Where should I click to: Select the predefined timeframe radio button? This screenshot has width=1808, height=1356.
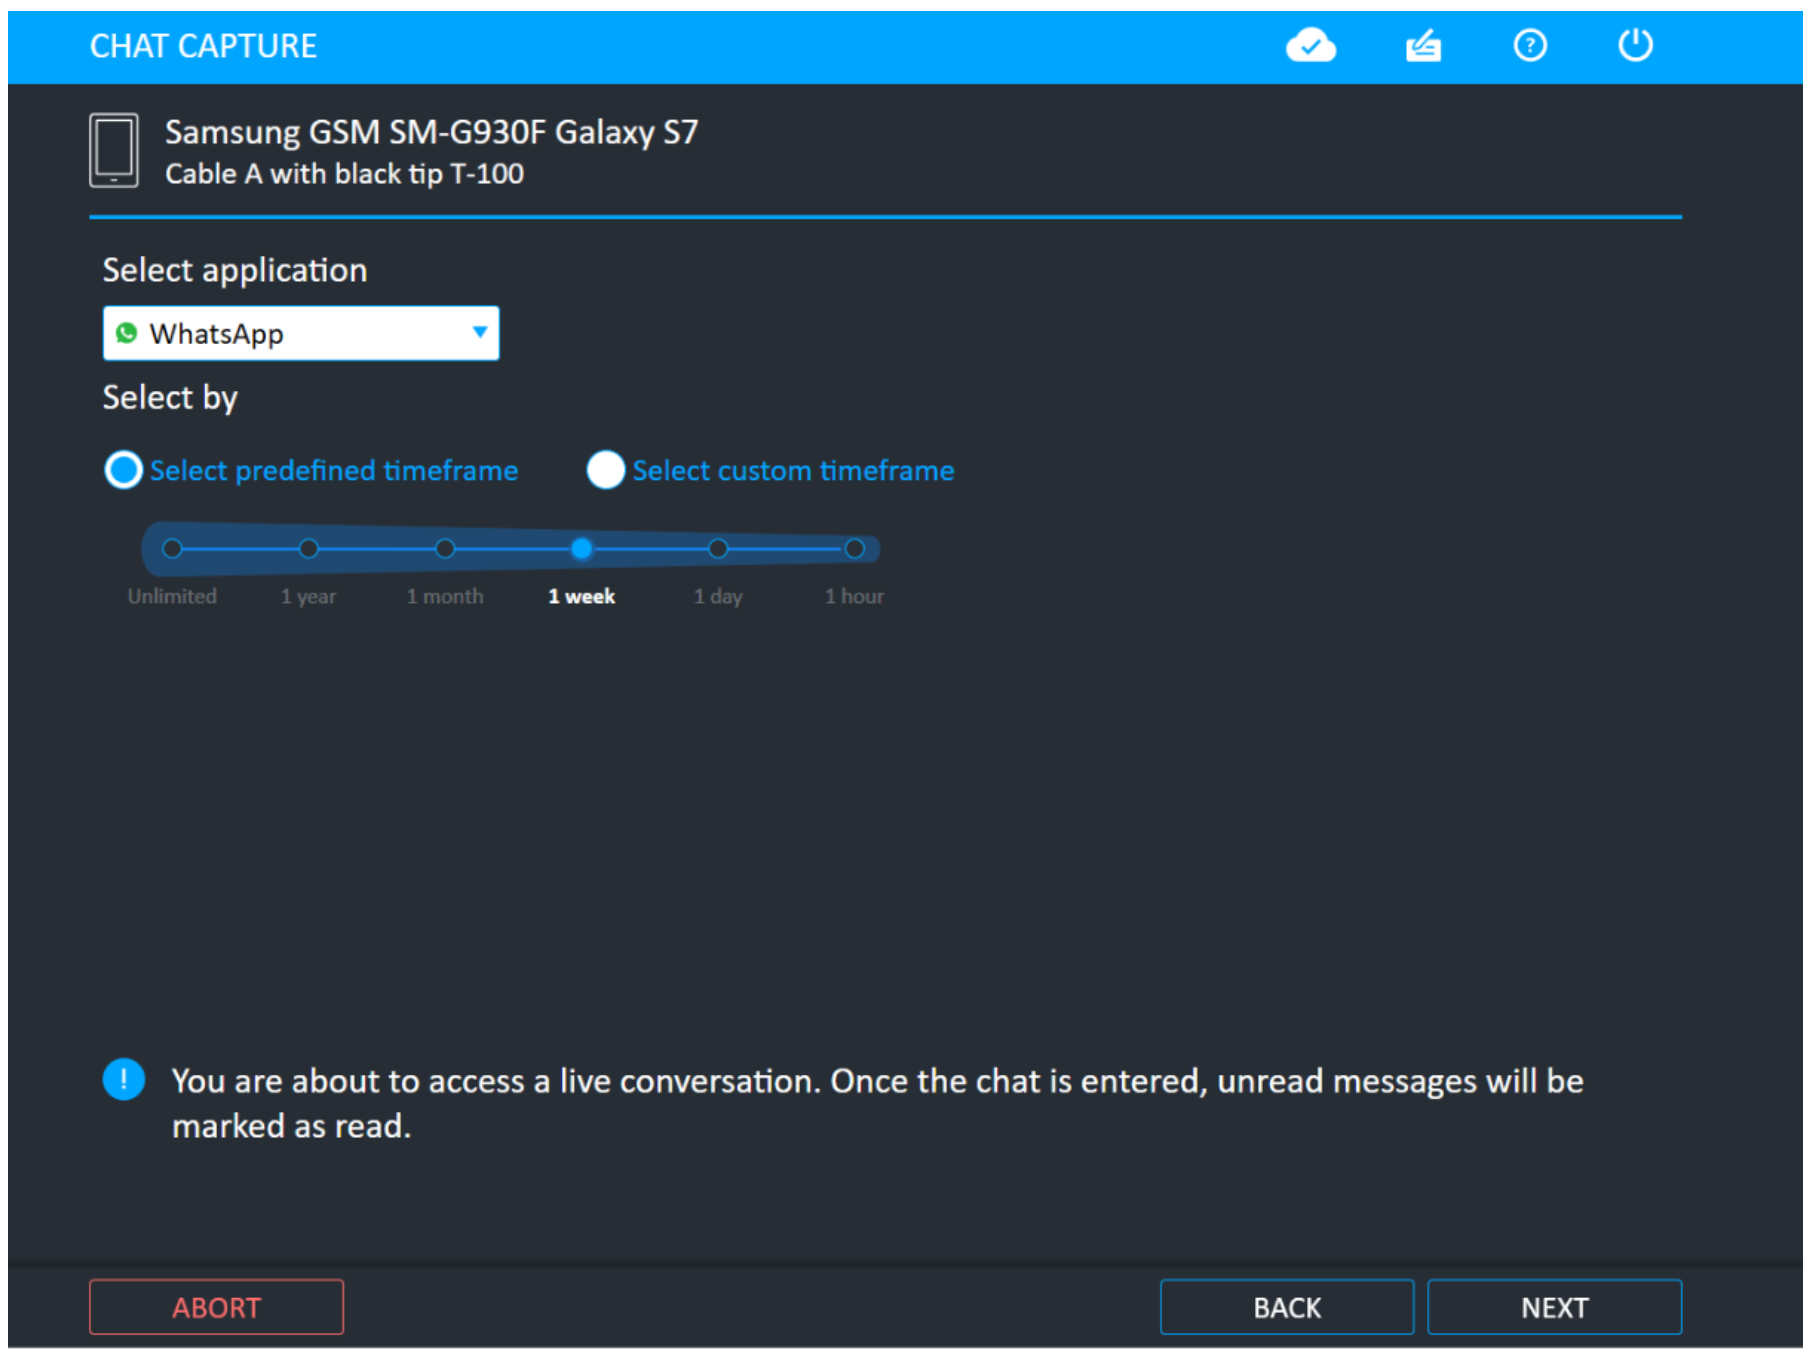pyautogui.click(x=124, y=470)
